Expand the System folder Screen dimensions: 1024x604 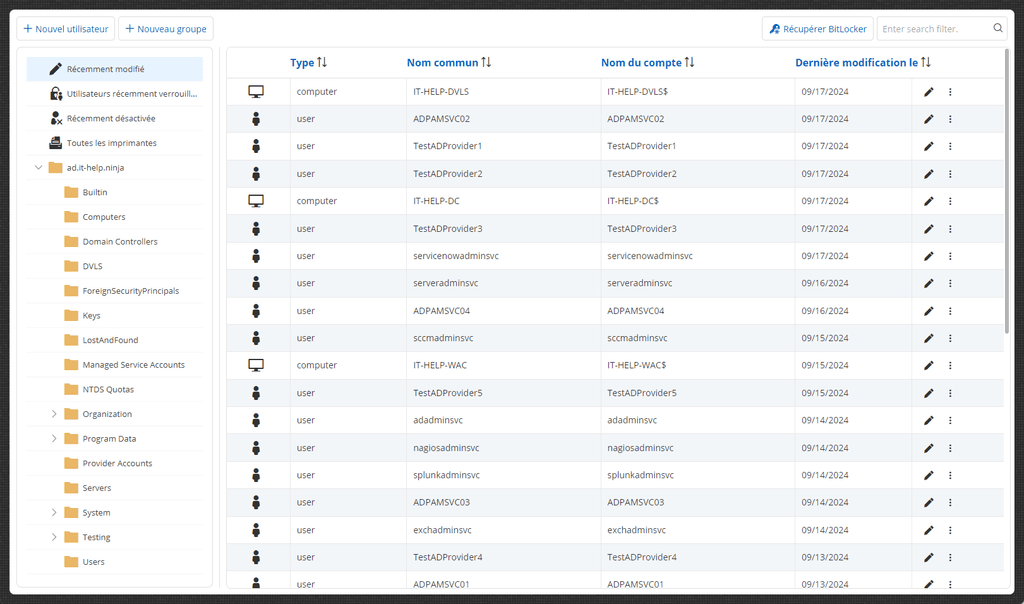click(53, 512)
